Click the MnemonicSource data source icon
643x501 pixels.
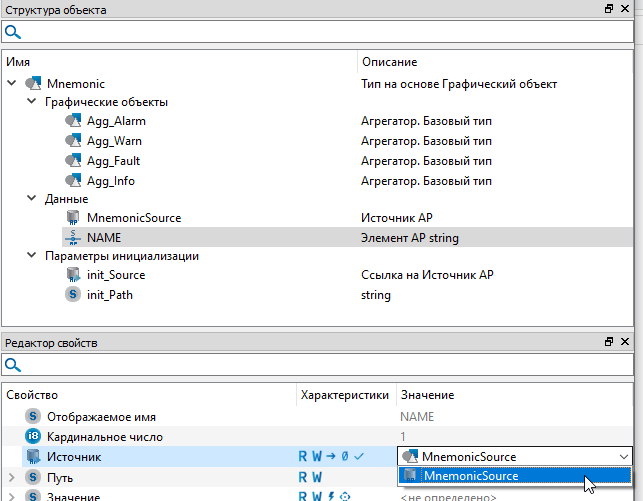(72, 217)
